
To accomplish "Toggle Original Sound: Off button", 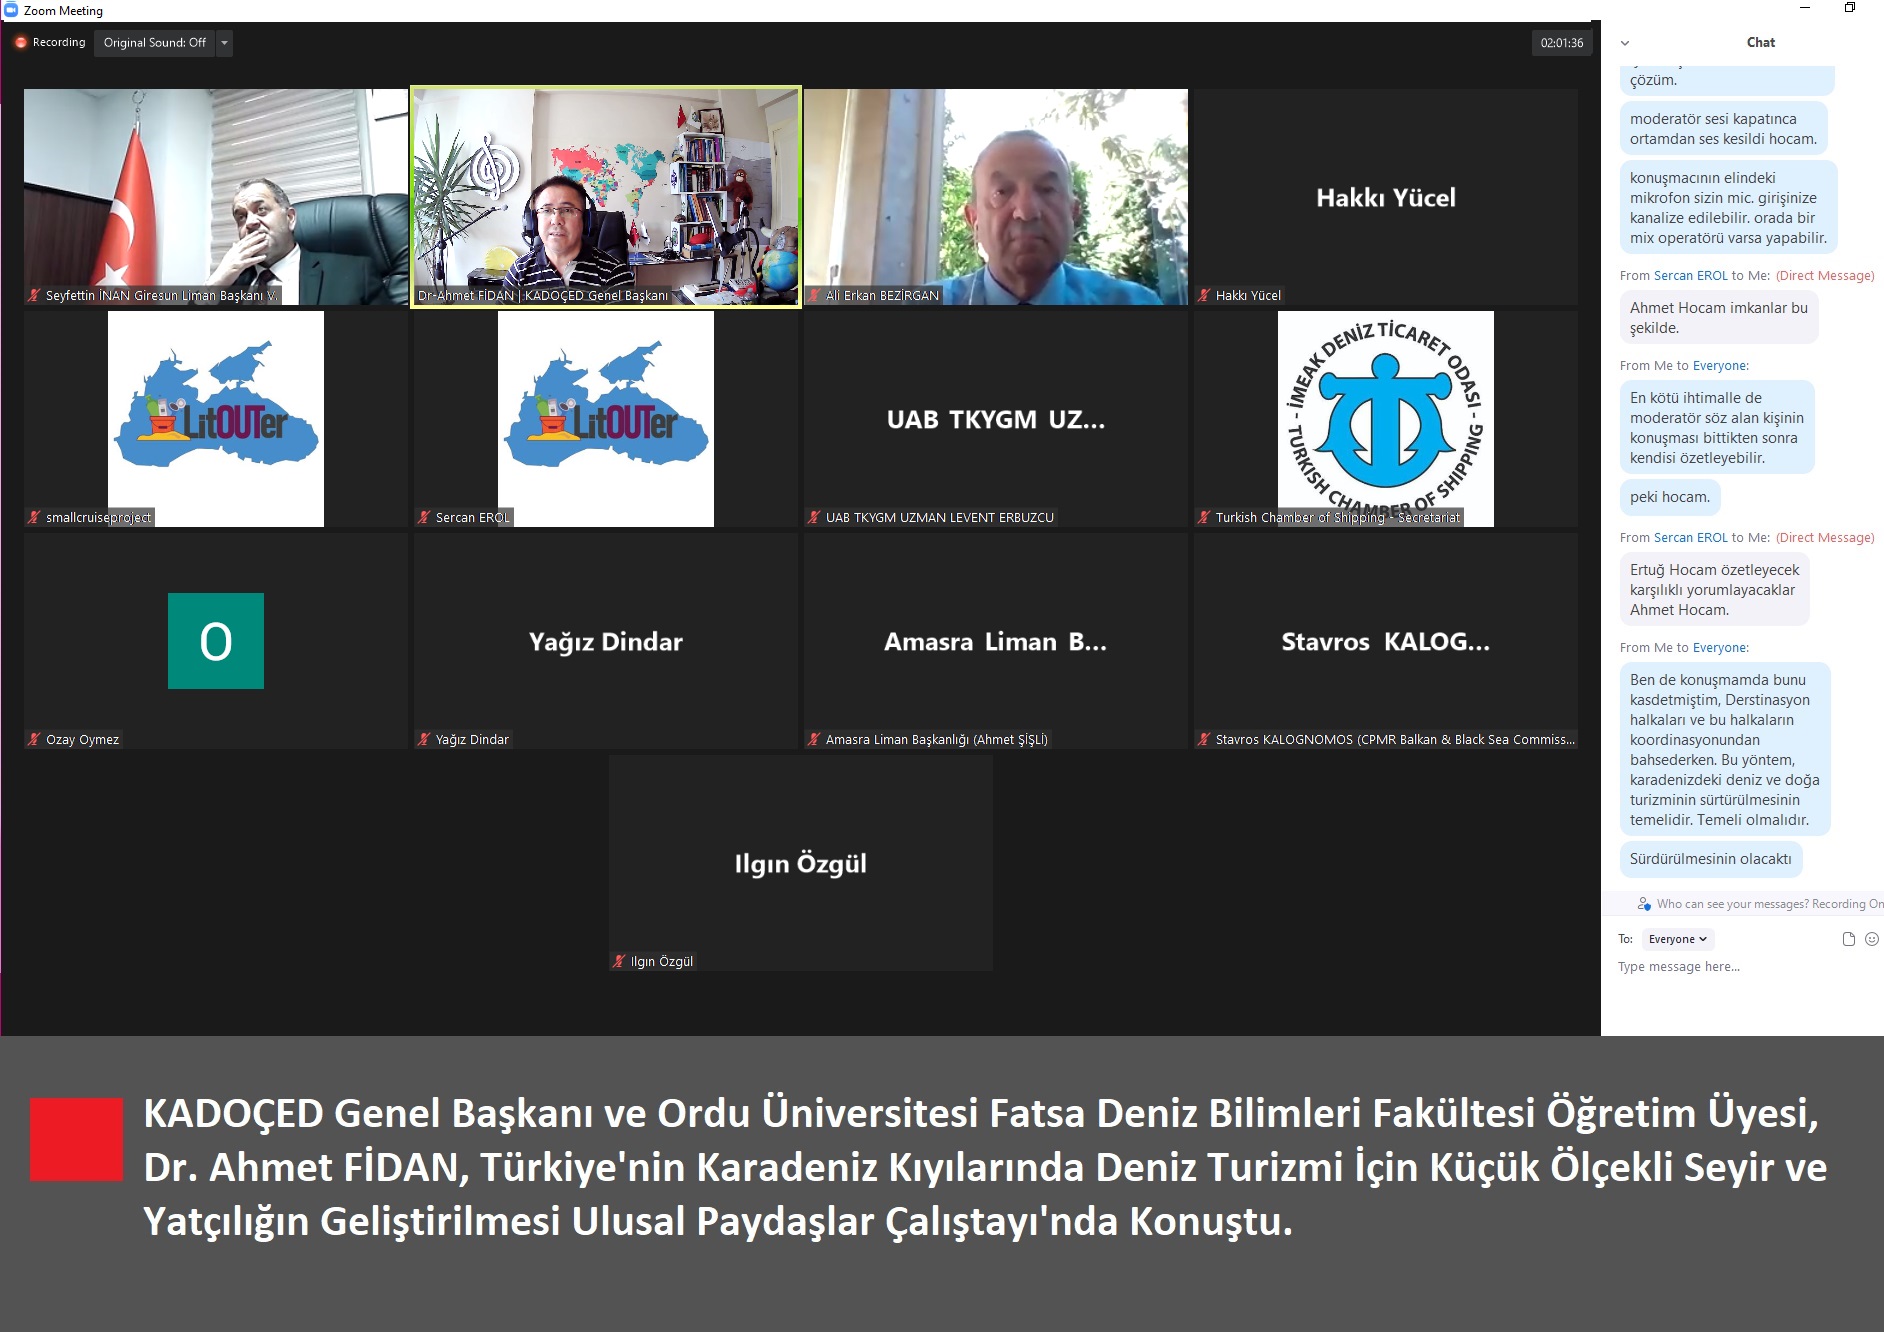I will tap(155, 43).
